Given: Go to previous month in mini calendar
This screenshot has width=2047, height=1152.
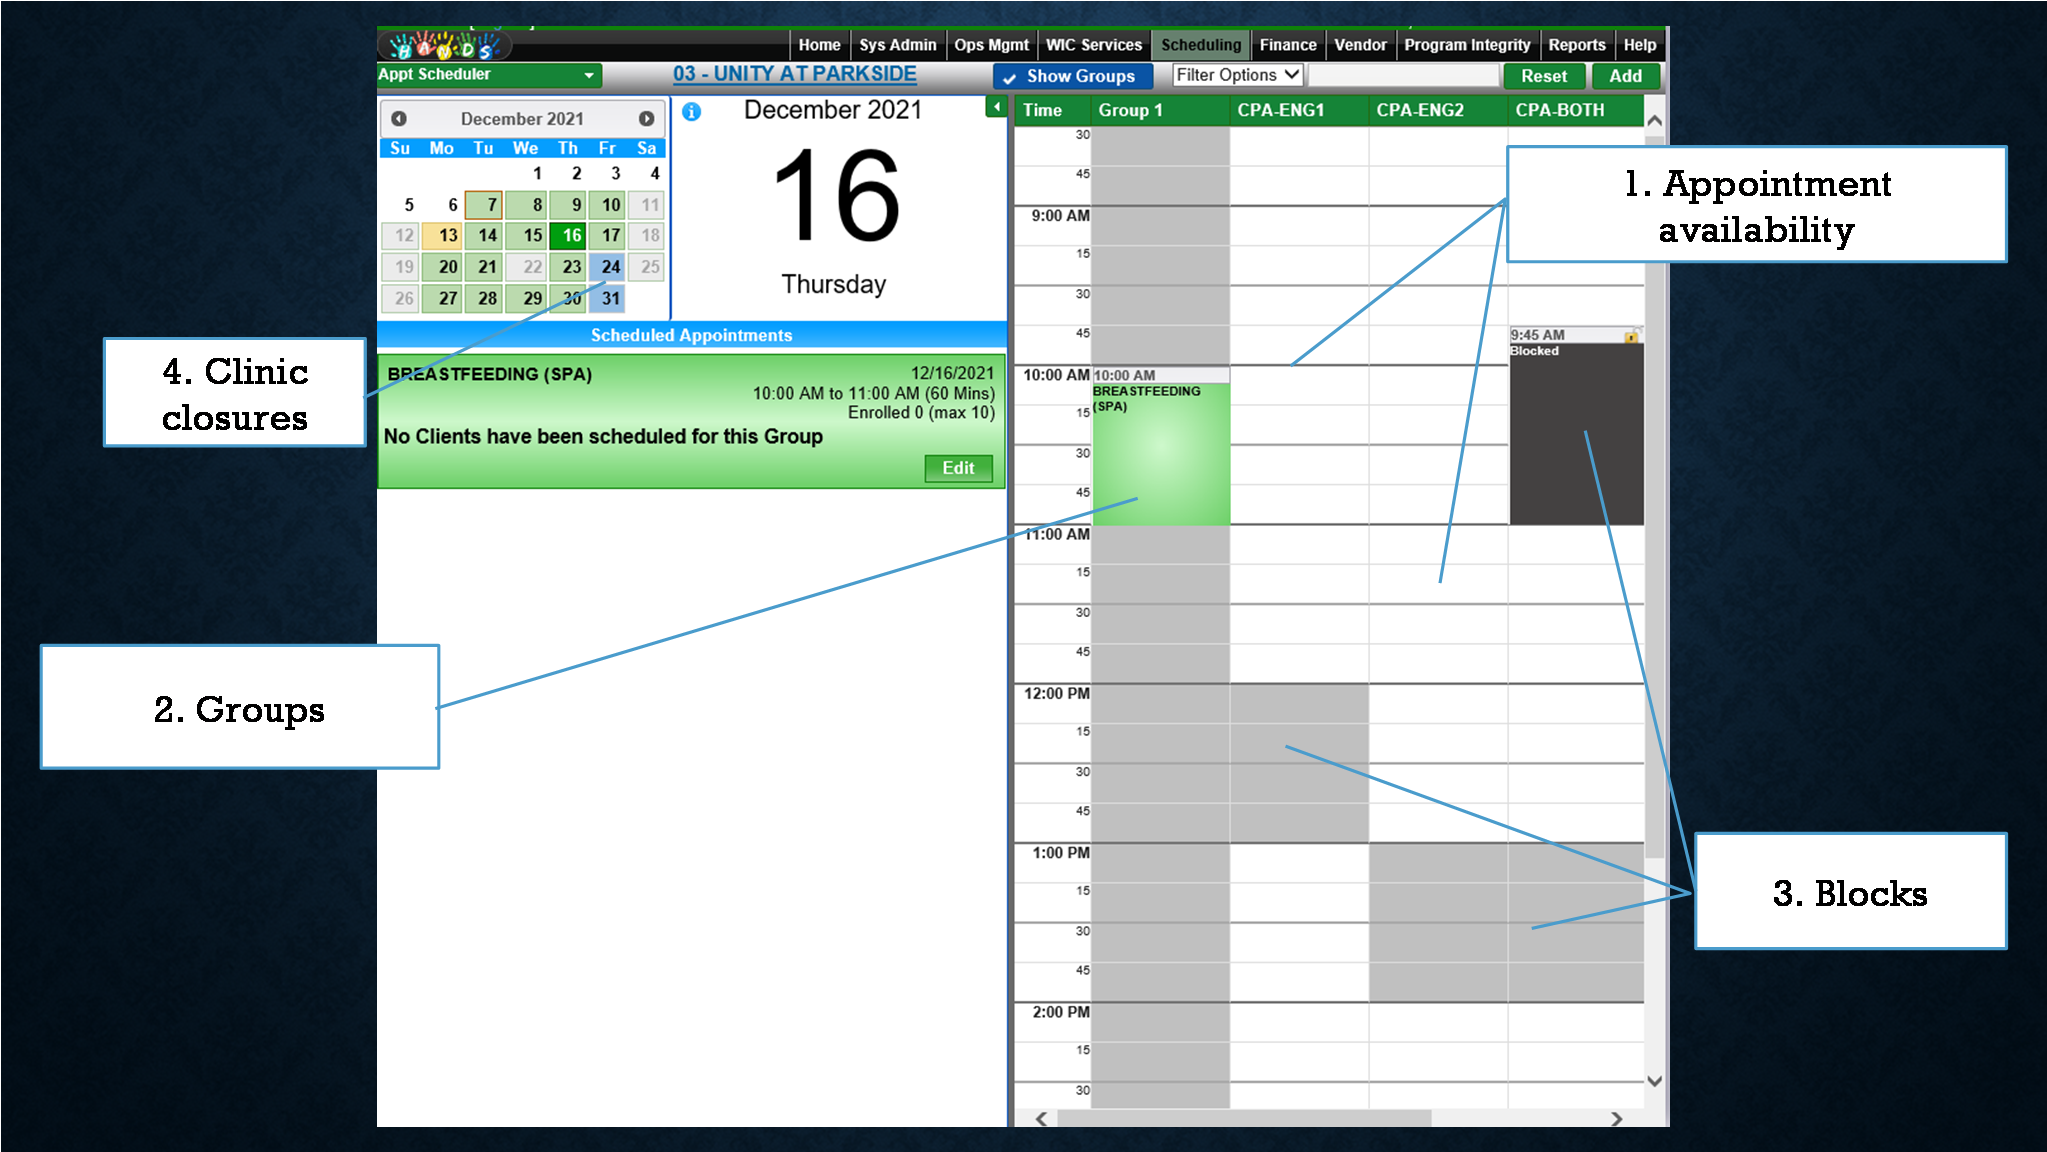Looking at the screenshot, I should tap(399, 119).
